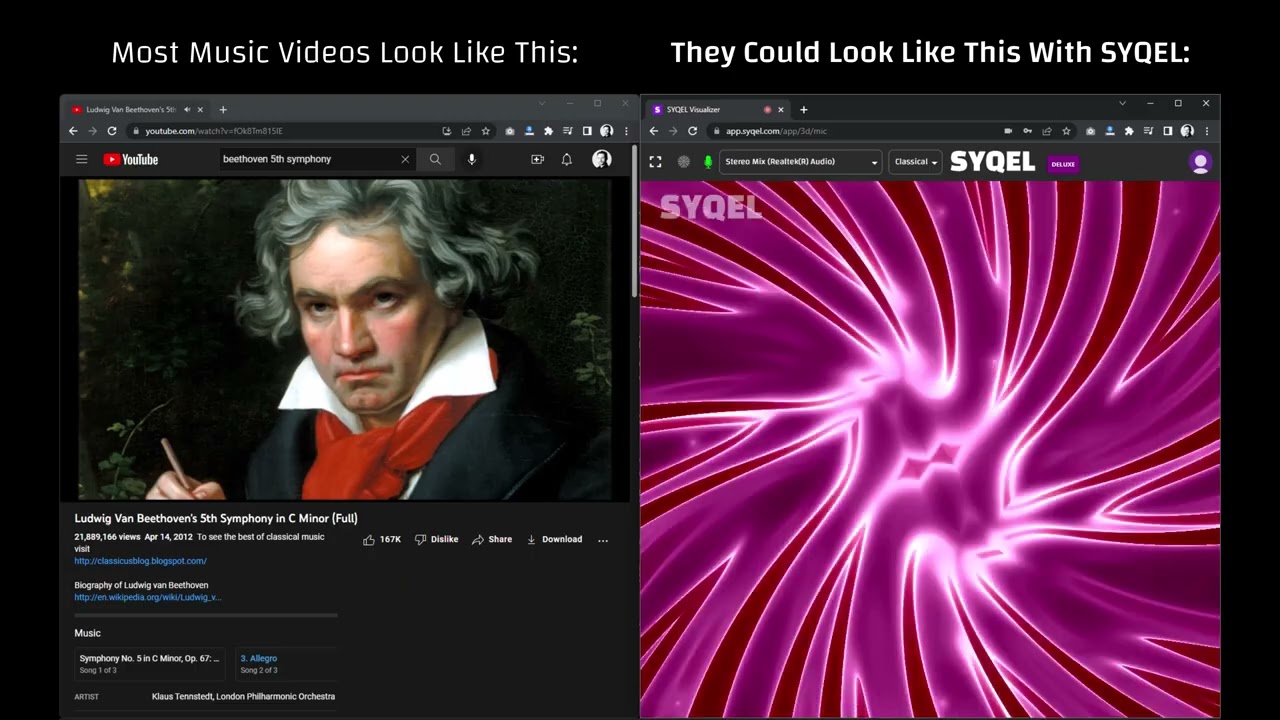Go to the YouTube home logo
Screen dimensions: 1280x720
[130, 159]
